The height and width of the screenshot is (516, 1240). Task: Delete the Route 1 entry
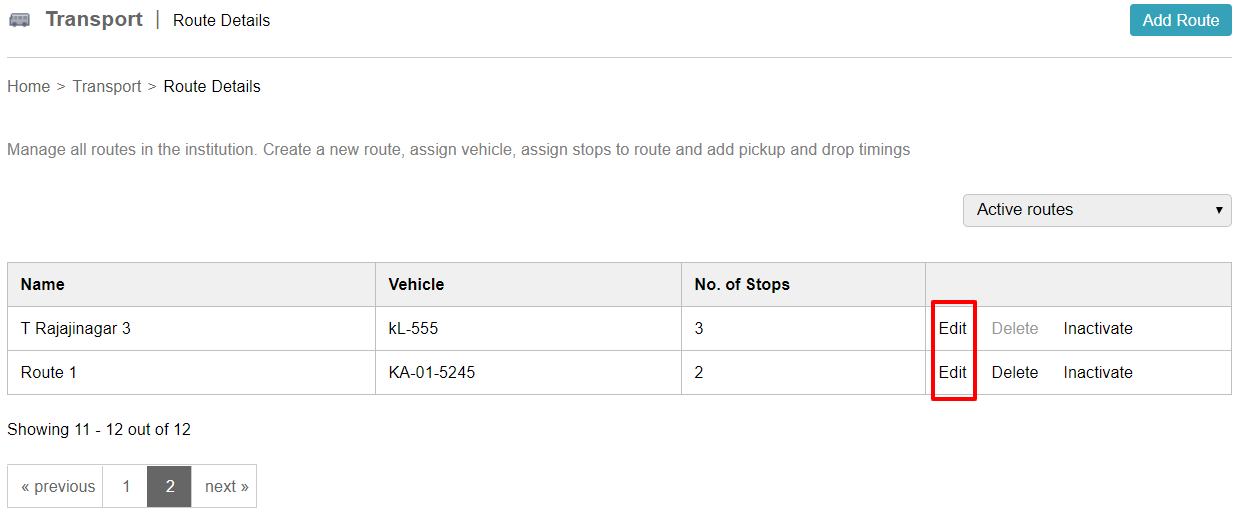[x=1015, y=372]
